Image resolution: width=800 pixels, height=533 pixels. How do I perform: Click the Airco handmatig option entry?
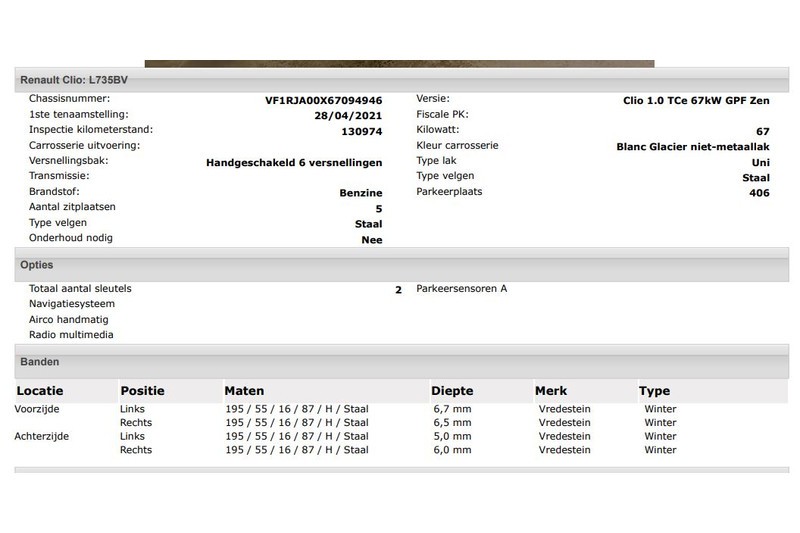coord(70,320)
